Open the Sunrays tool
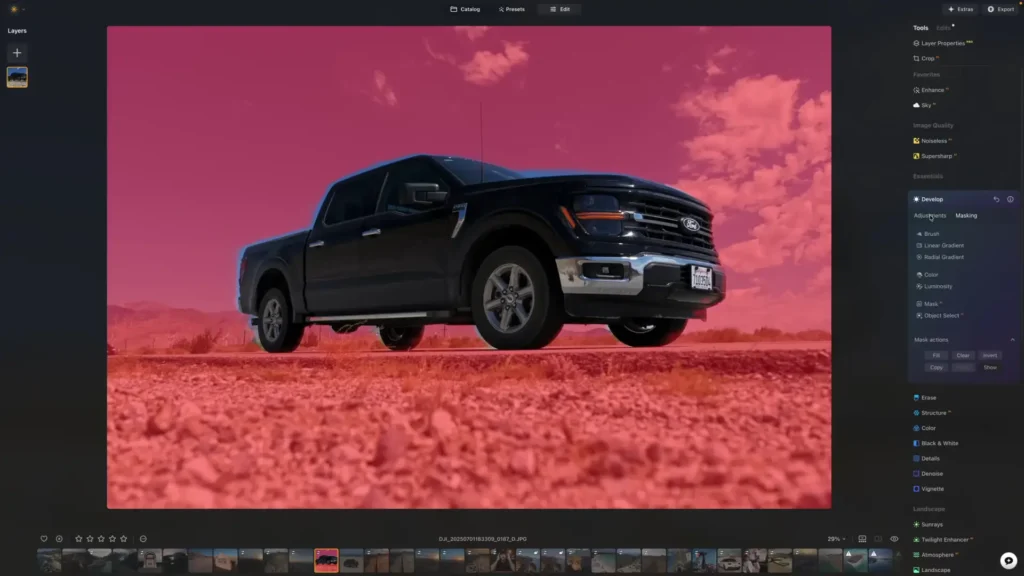Screen dimensions: 1024x576 pyautogui.click(x=930, y=523)
